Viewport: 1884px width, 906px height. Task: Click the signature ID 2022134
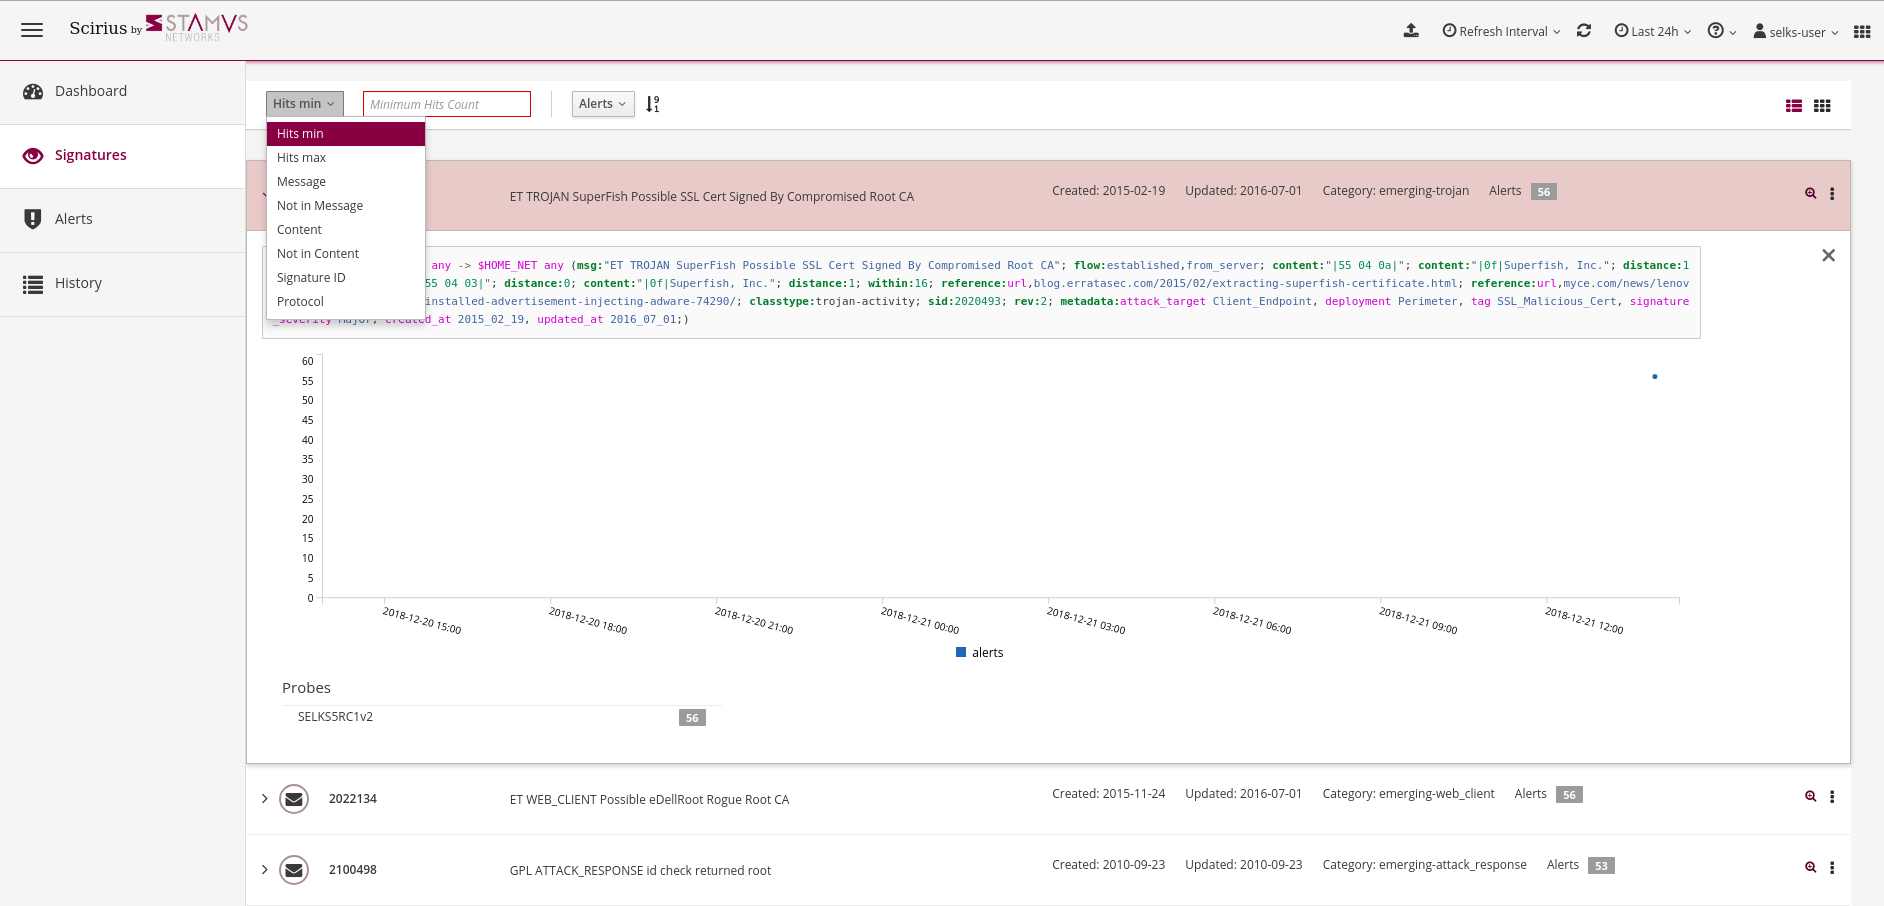pyautogui.click(x=353, y=799)
